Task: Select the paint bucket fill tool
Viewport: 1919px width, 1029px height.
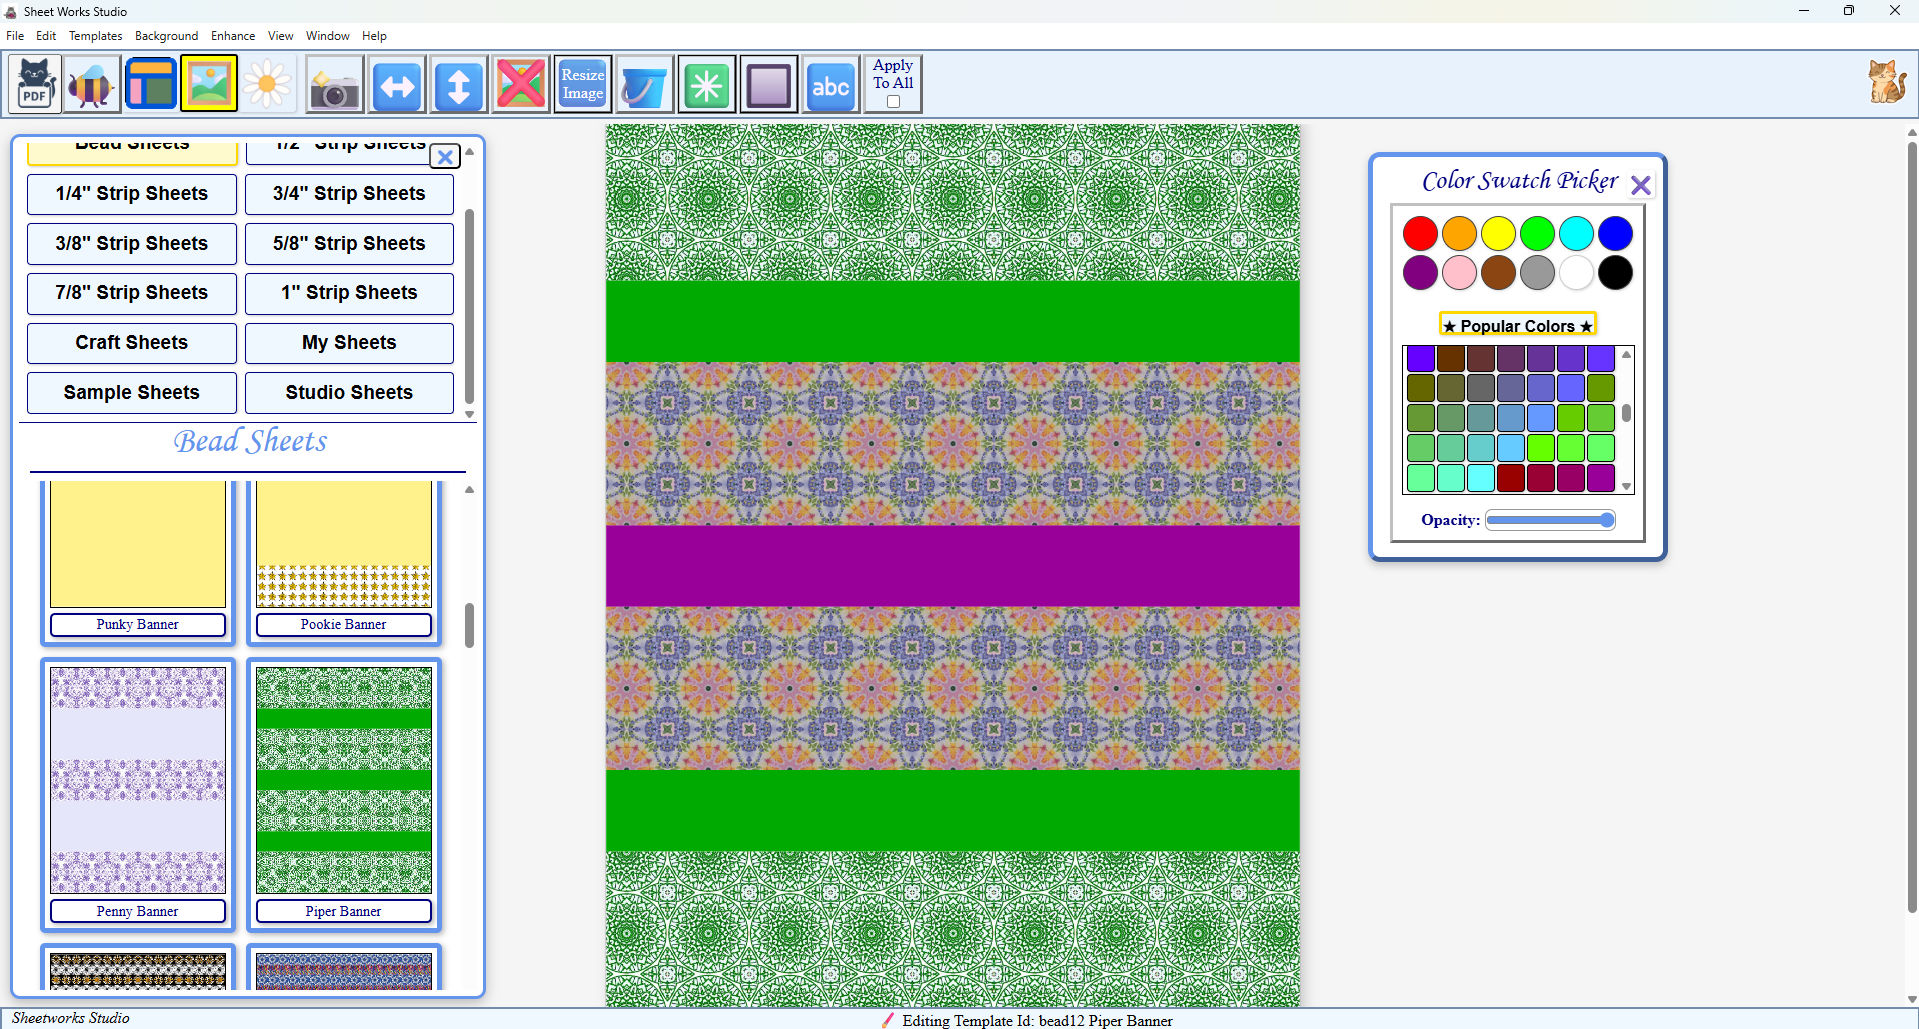Action: pos(644,83)
